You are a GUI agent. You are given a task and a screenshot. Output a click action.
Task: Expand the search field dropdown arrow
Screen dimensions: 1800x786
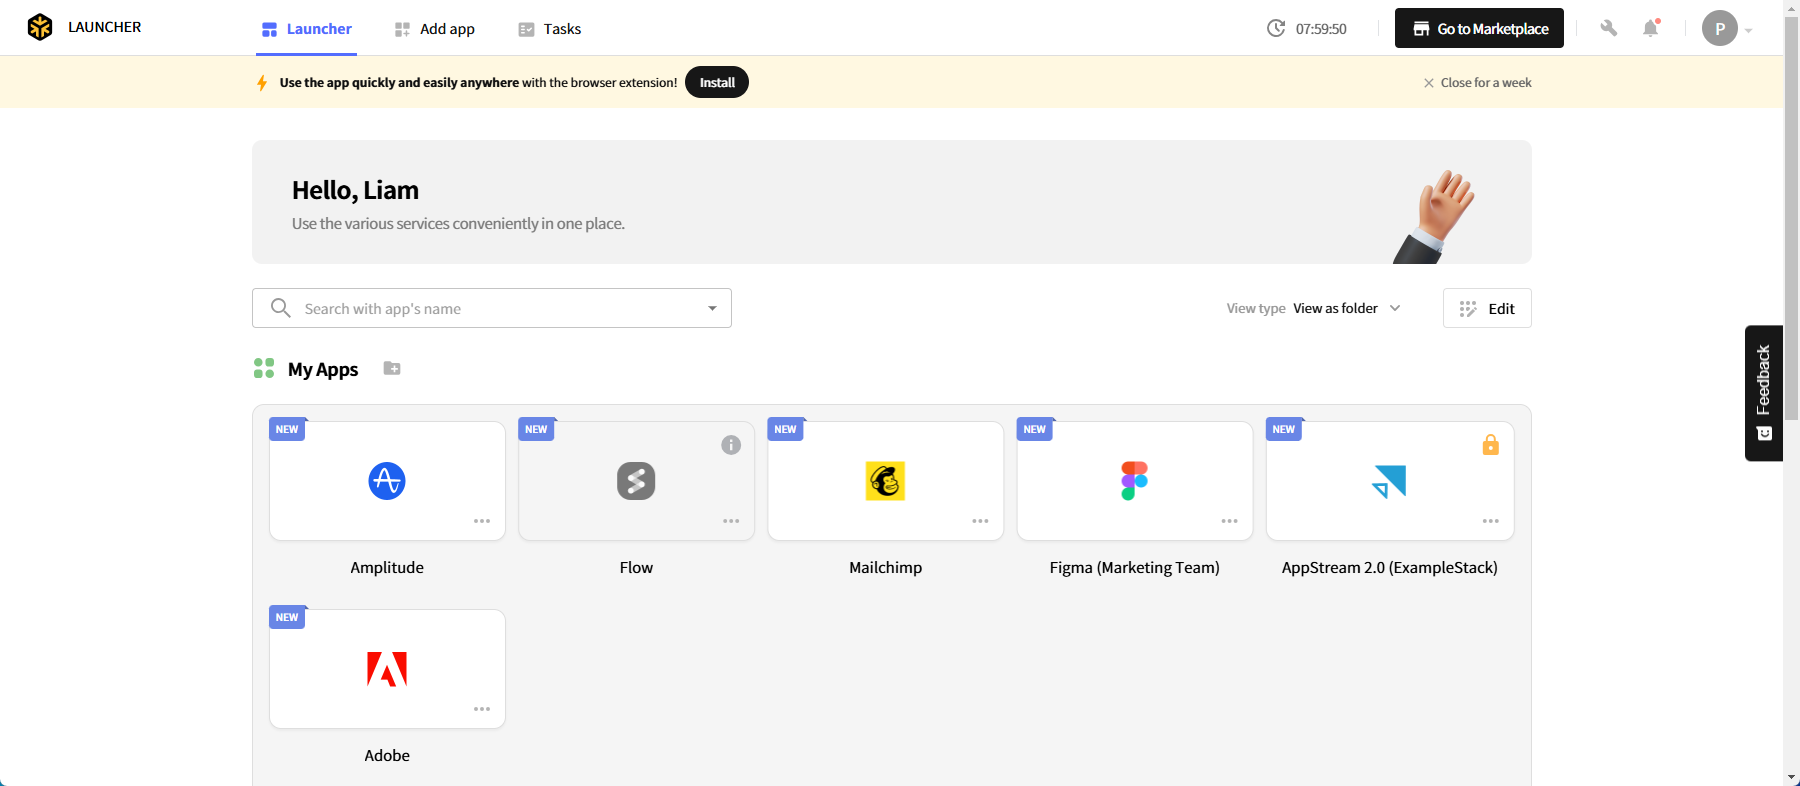(712, 308)
